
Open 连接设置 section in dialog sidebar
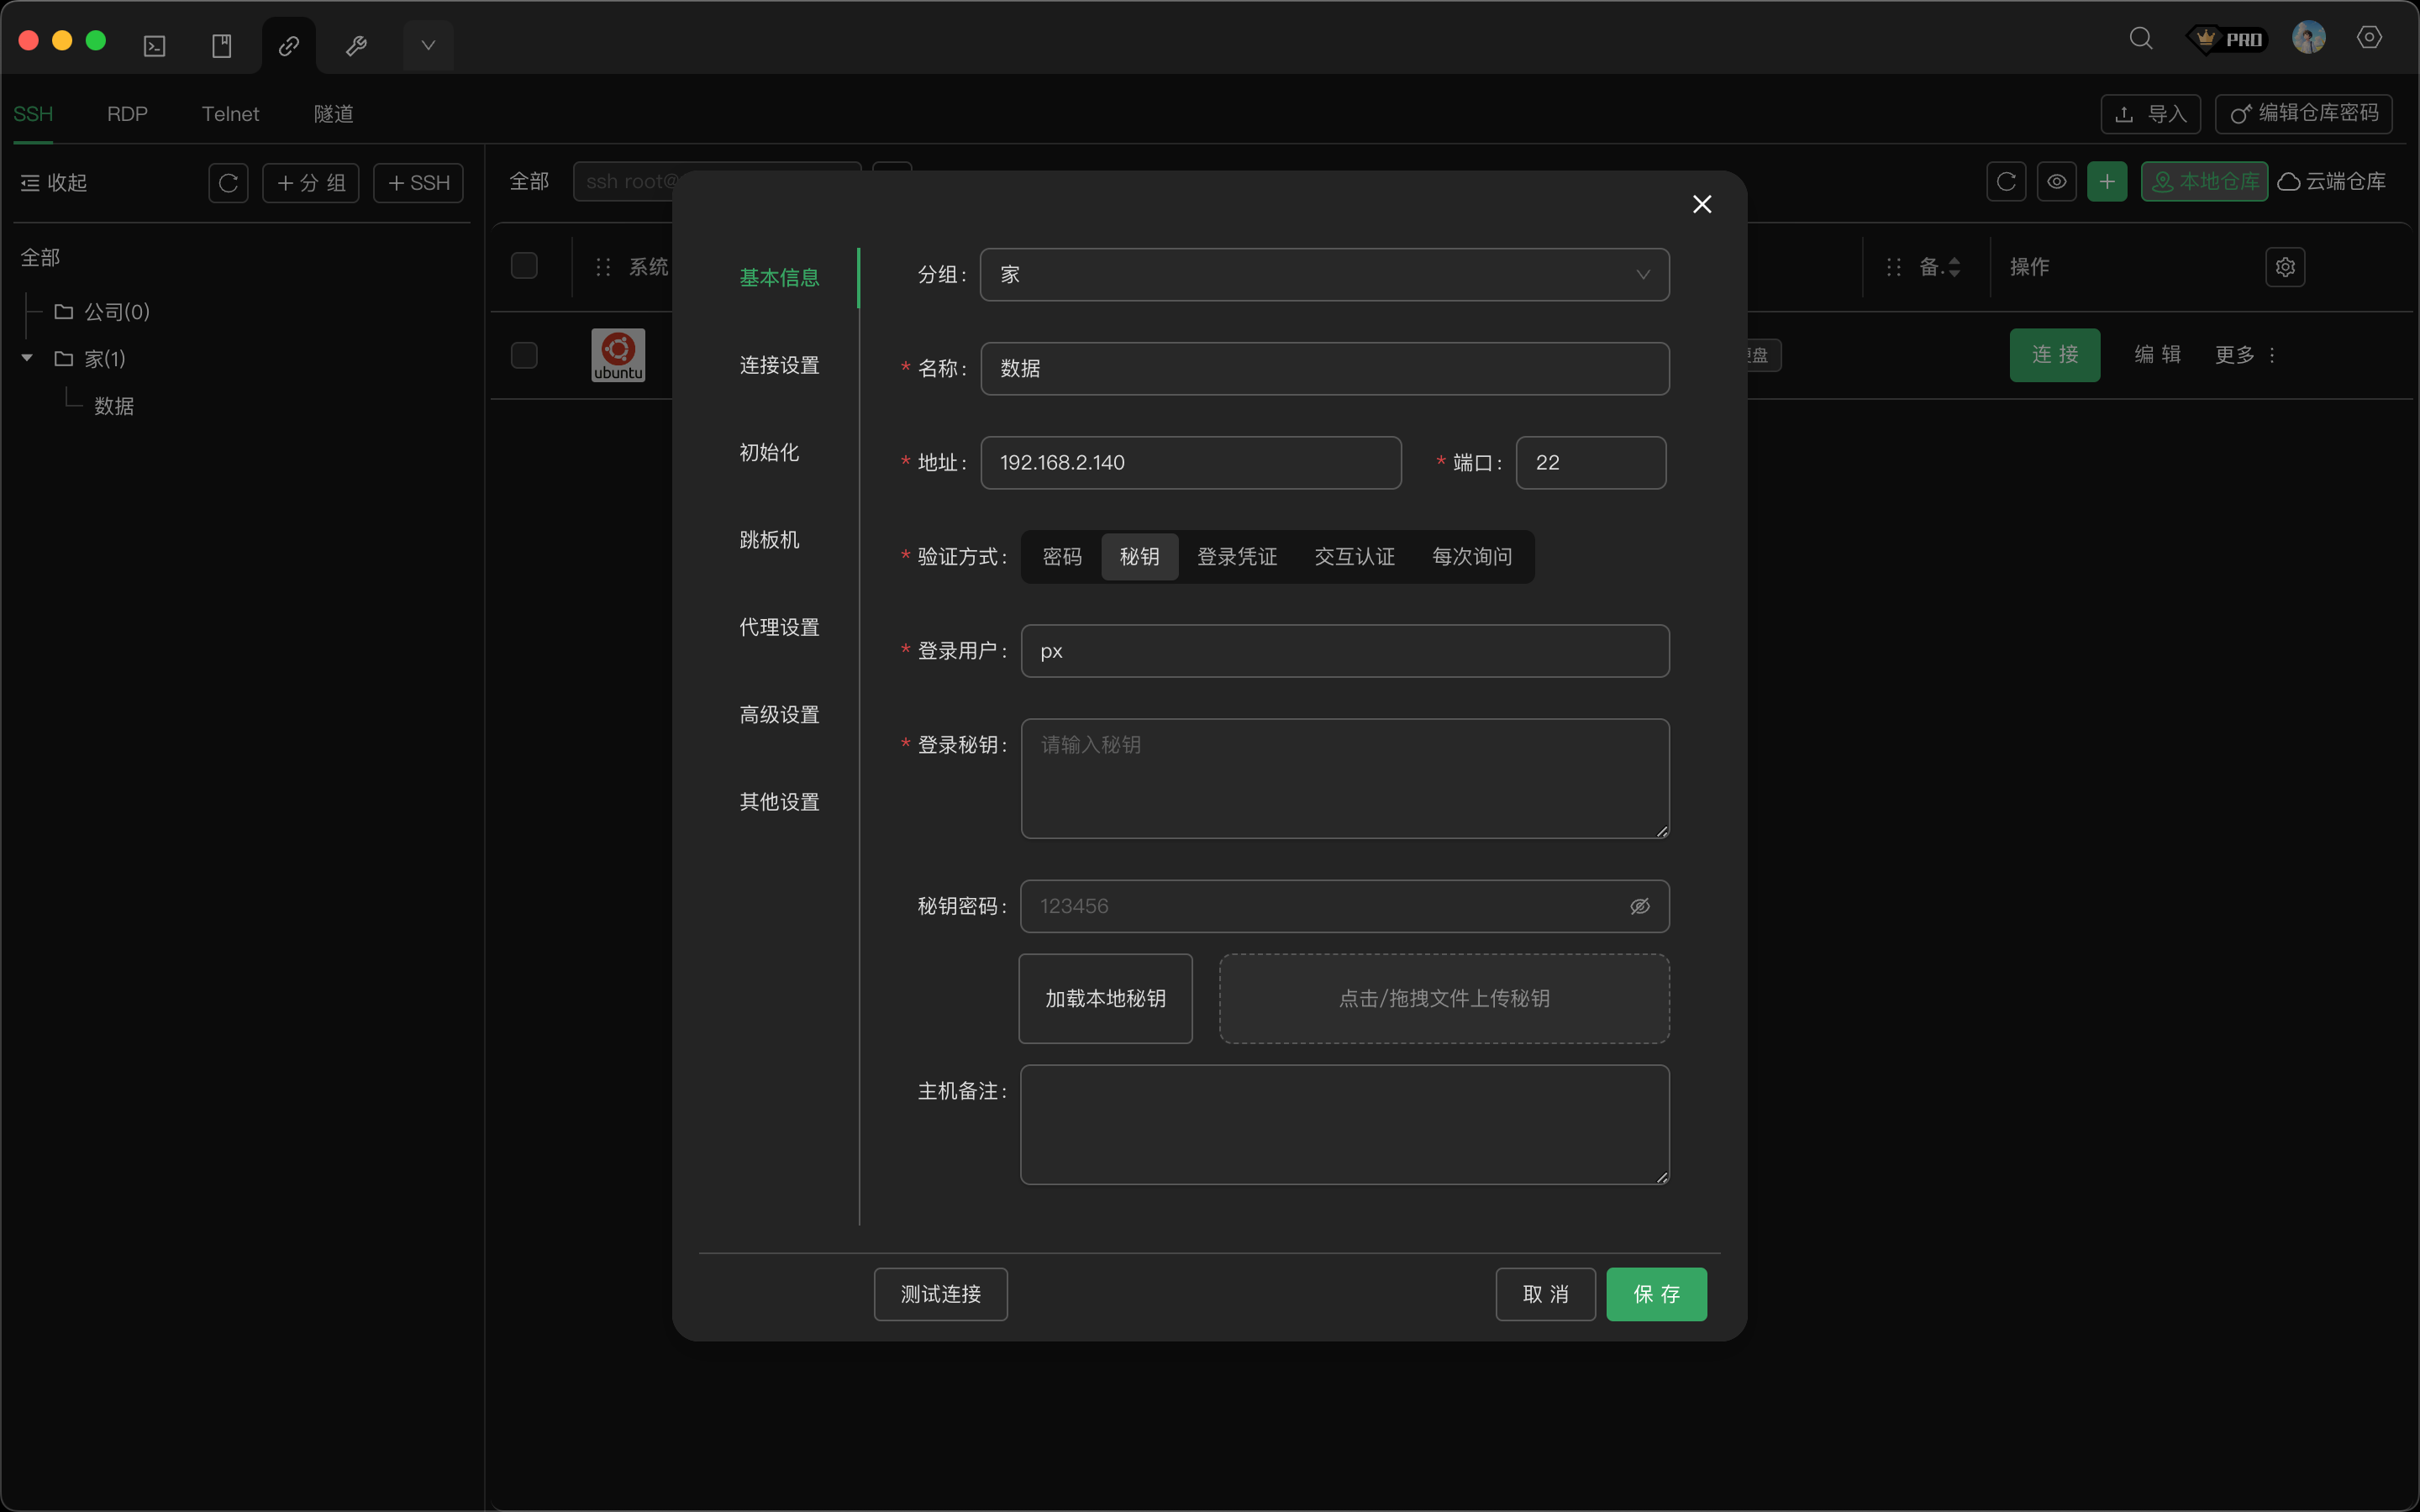(779, 365)
